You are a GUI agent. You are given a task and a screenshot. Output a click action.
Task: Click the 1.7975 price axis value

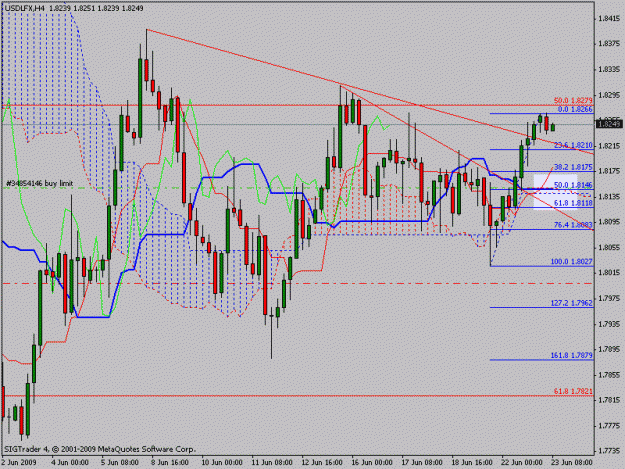pos(609,298)
